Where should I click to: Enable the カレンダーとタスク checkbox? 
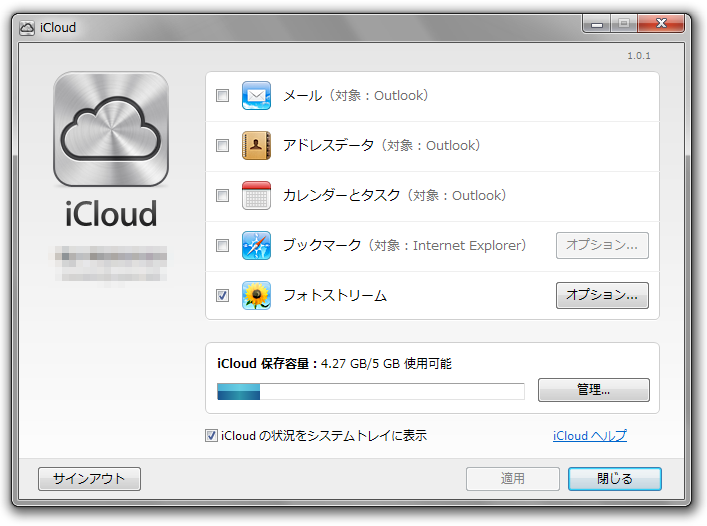[223, 196]
